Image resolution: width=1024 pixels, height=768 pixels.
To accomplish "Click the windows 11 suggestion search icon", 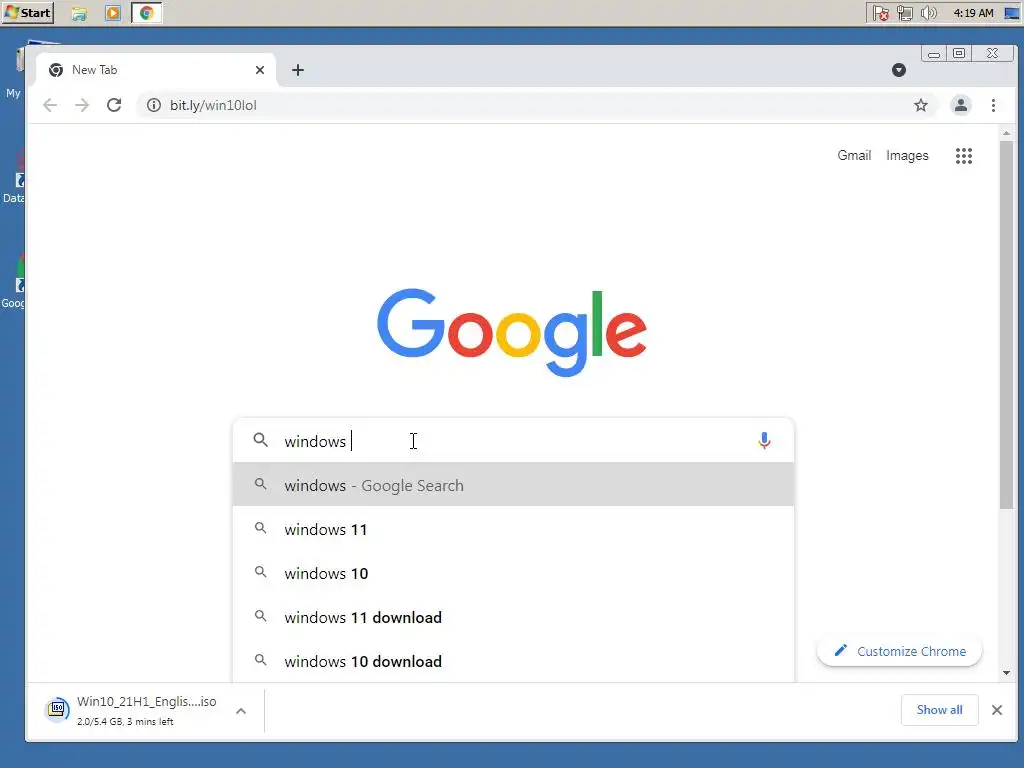I will (261, 528).
